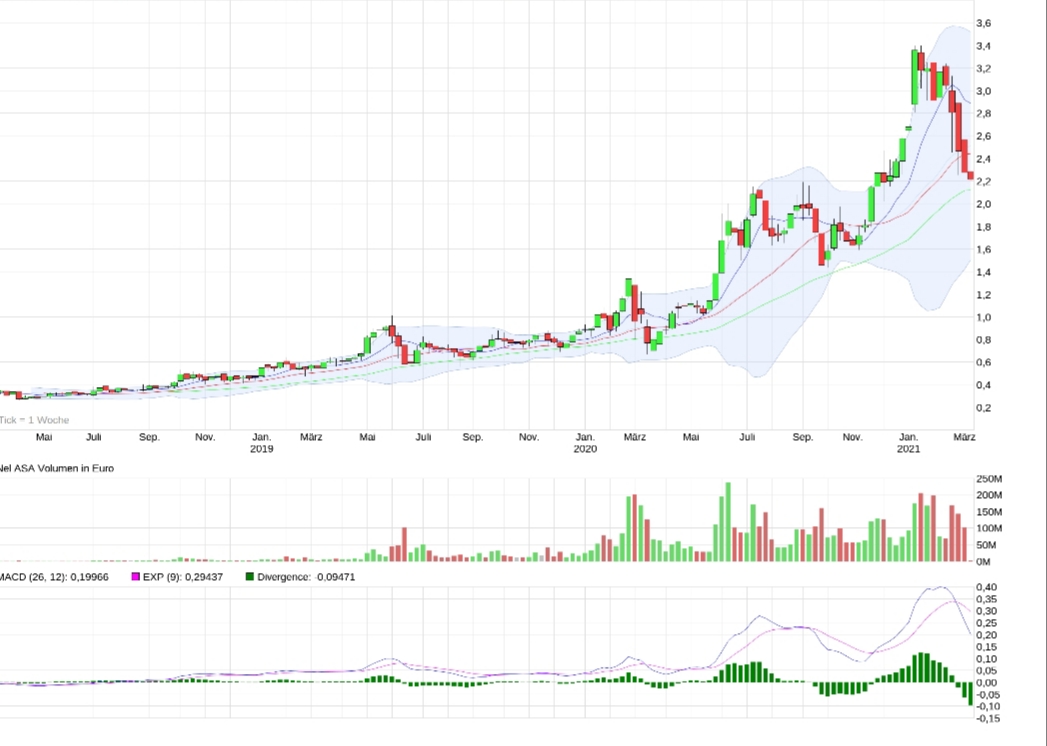The image size is (1047, 746).
Task: Select the 2021 year label on time axis
Action: [908, 450]
